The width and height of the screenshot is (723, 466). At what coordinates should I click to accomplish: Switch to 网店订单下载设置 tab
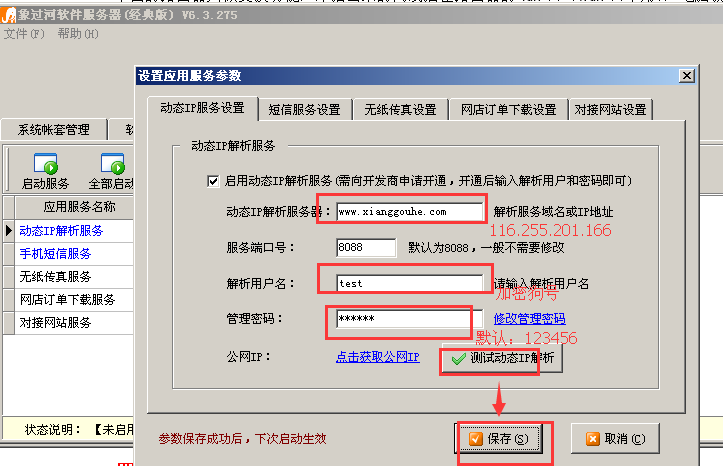pyautogui.click(x=509, y=110)
